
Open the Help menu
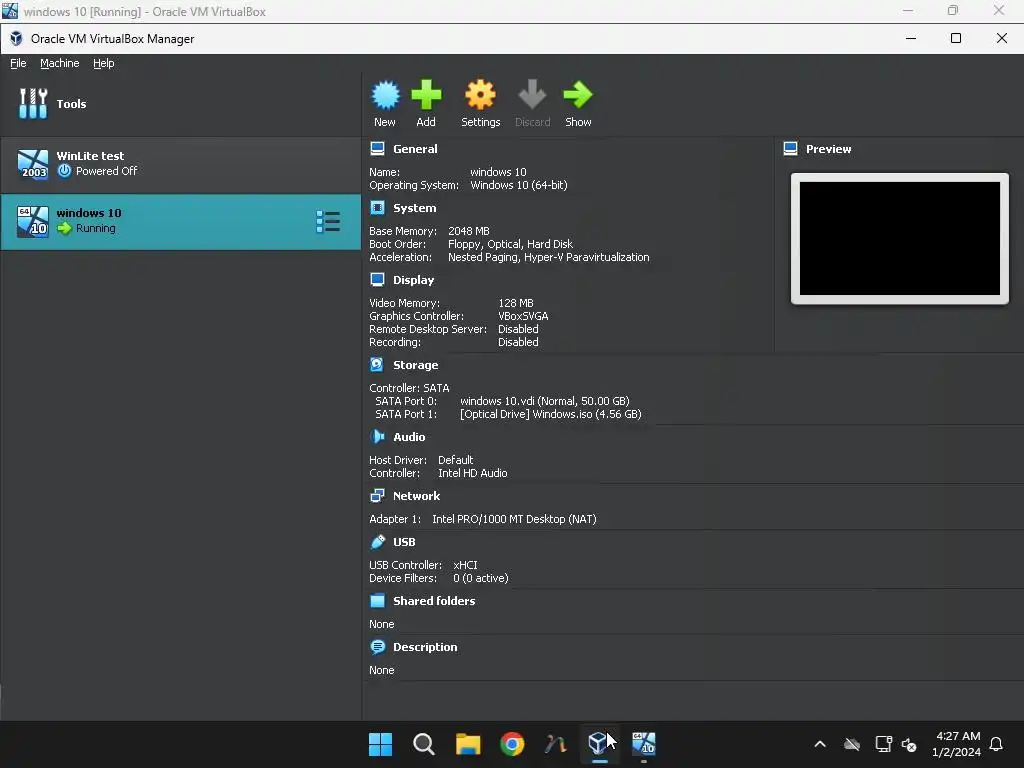click(103, 63)
